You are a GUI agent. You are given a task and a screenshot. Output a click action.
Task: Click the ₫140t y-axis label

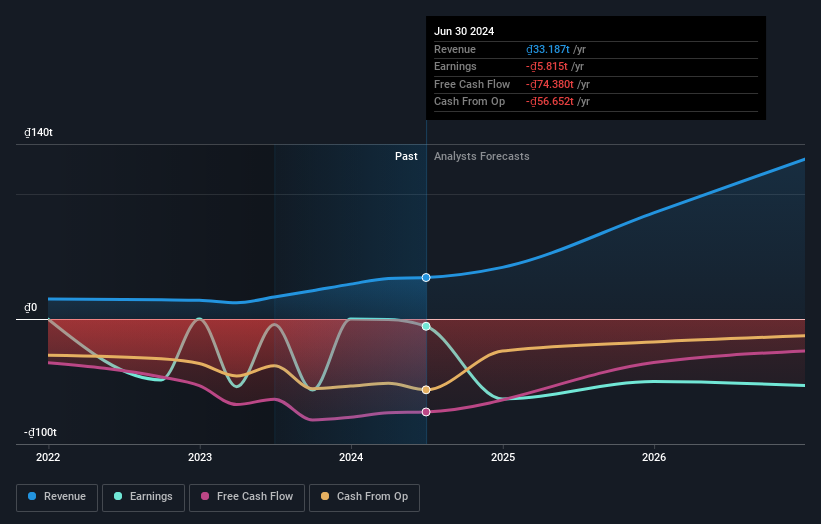(x=38, y=132)
